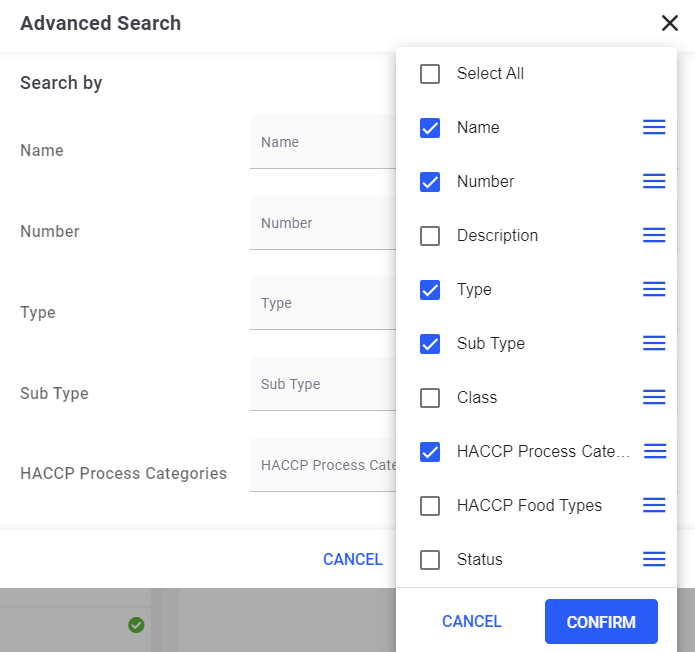
Task: Enable the Description checkbox
Action: [429, 236]
